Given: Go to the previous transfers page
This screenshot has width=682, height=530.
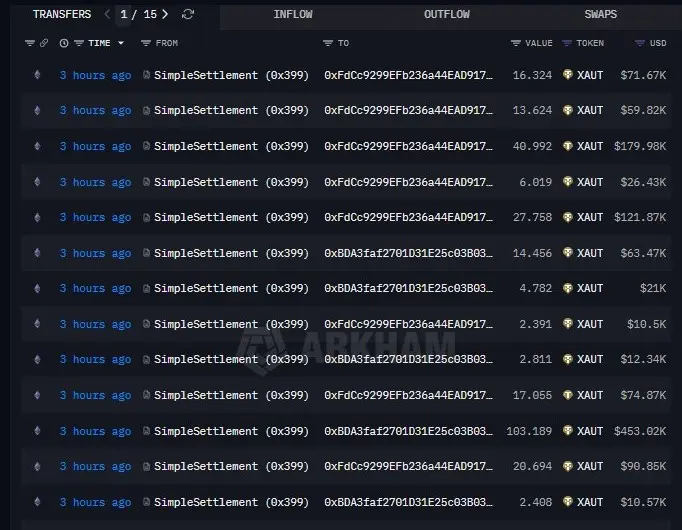Looking at the screenshot, I should pyautogui.click(x=107, y=14).
